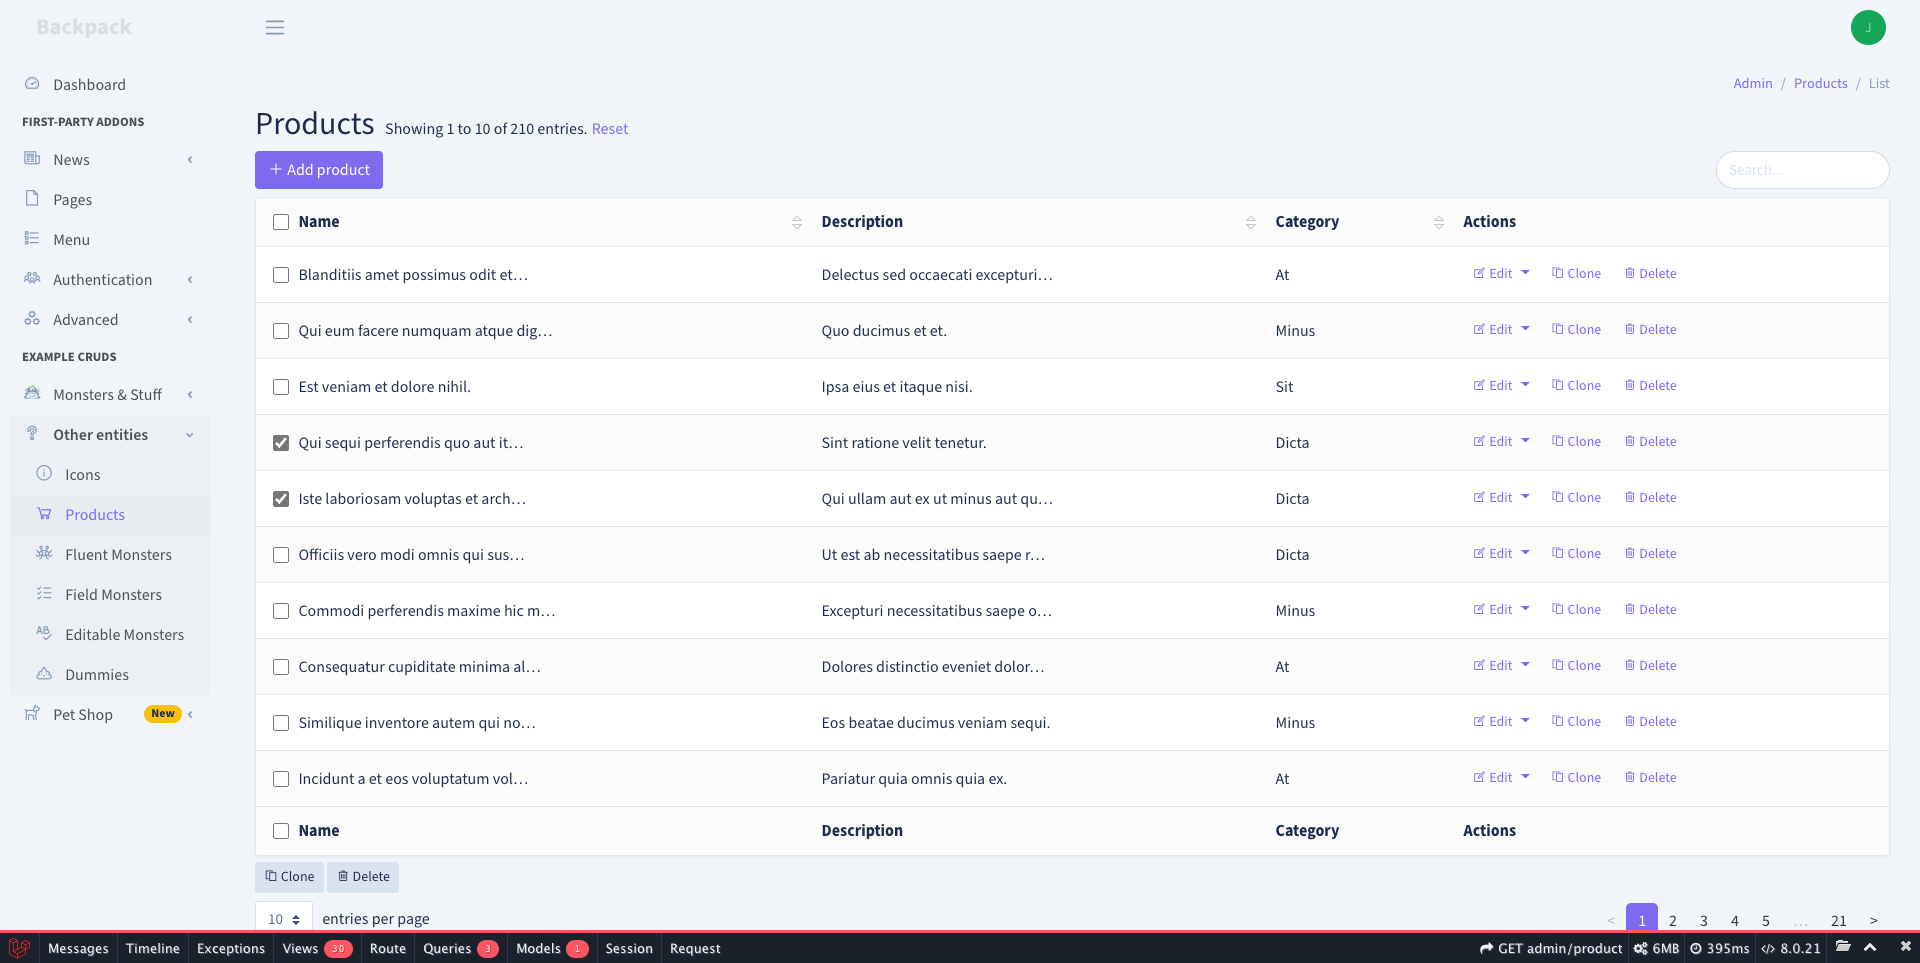1920x963 pixels.
Task: Edit the Qui eum facere product
Action: click(x=1493, y=329)
